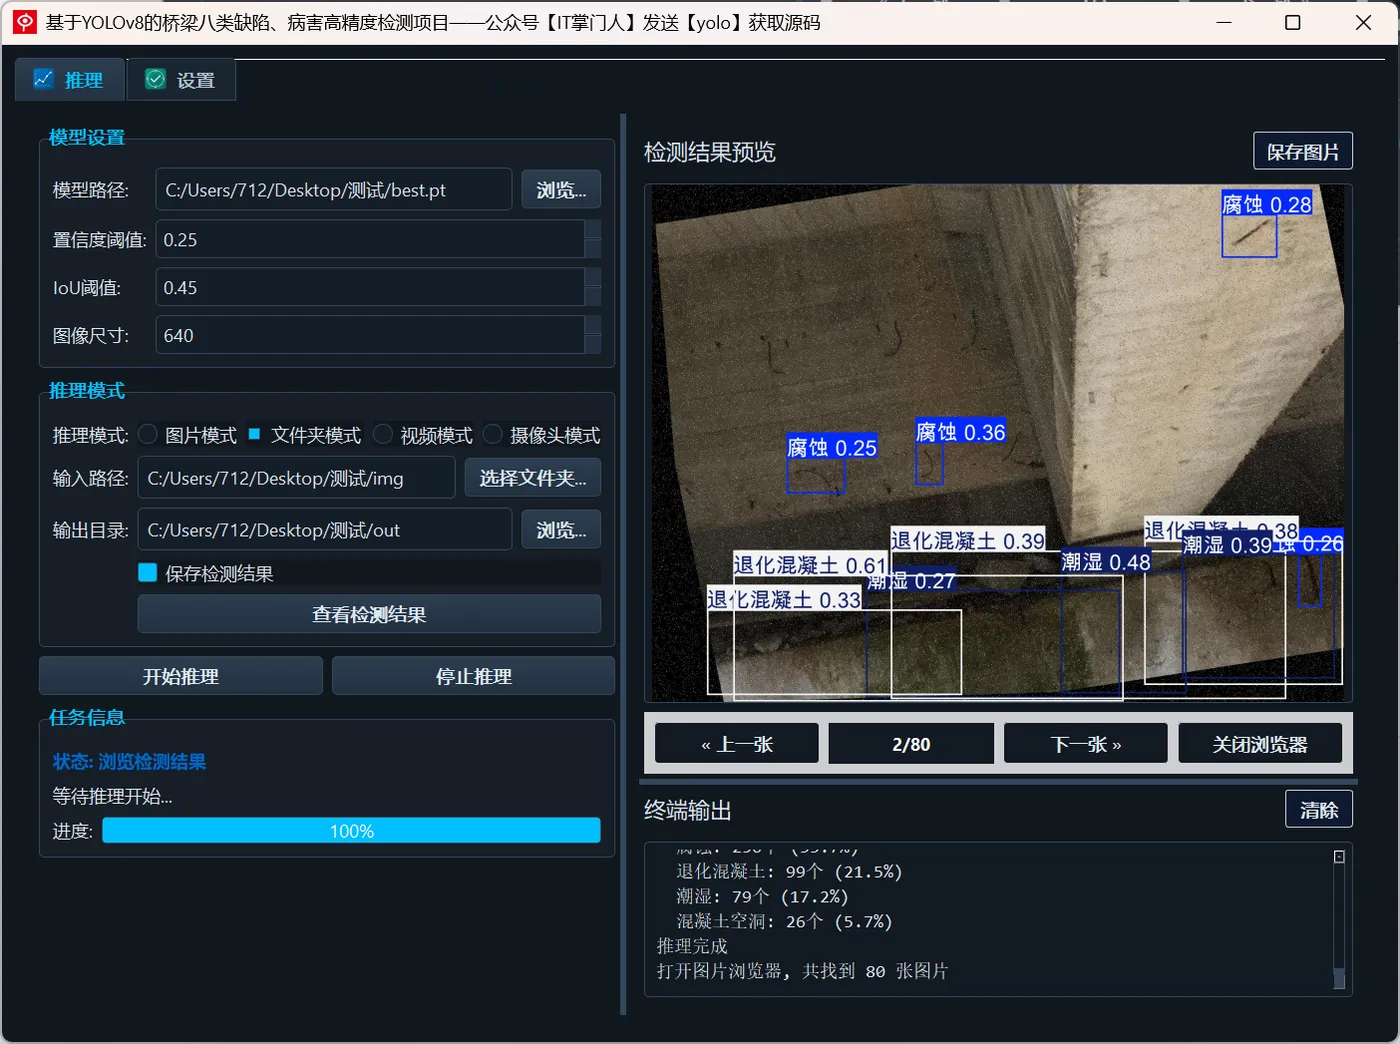Screen dimensions: 1400x1044
Task: Select the 图片模式 radio button
Action: (x=148, y=435)
